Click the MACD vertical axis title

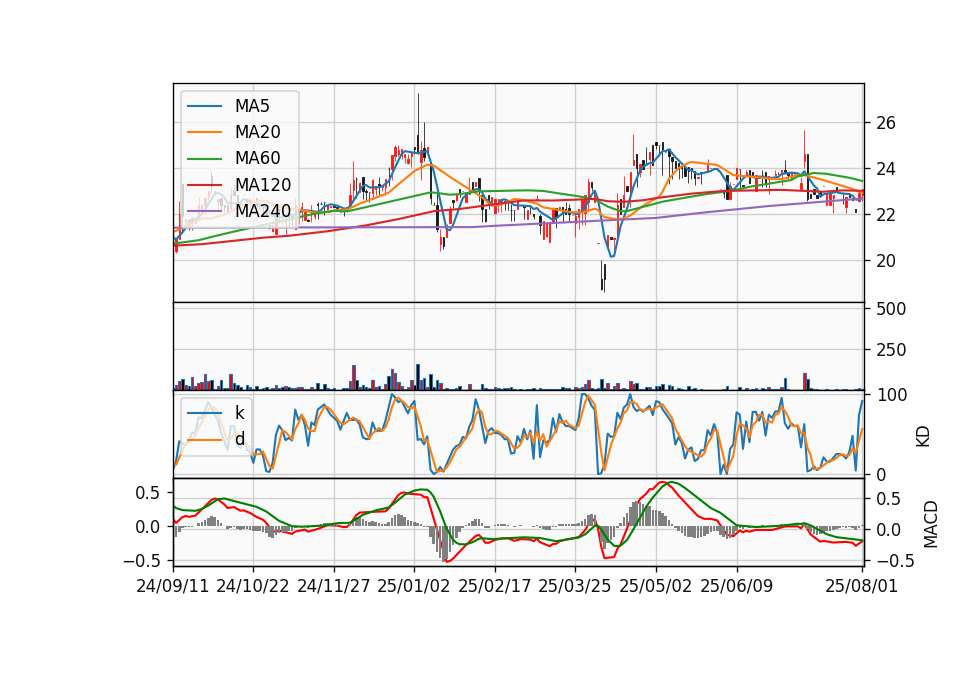(931, 524)
